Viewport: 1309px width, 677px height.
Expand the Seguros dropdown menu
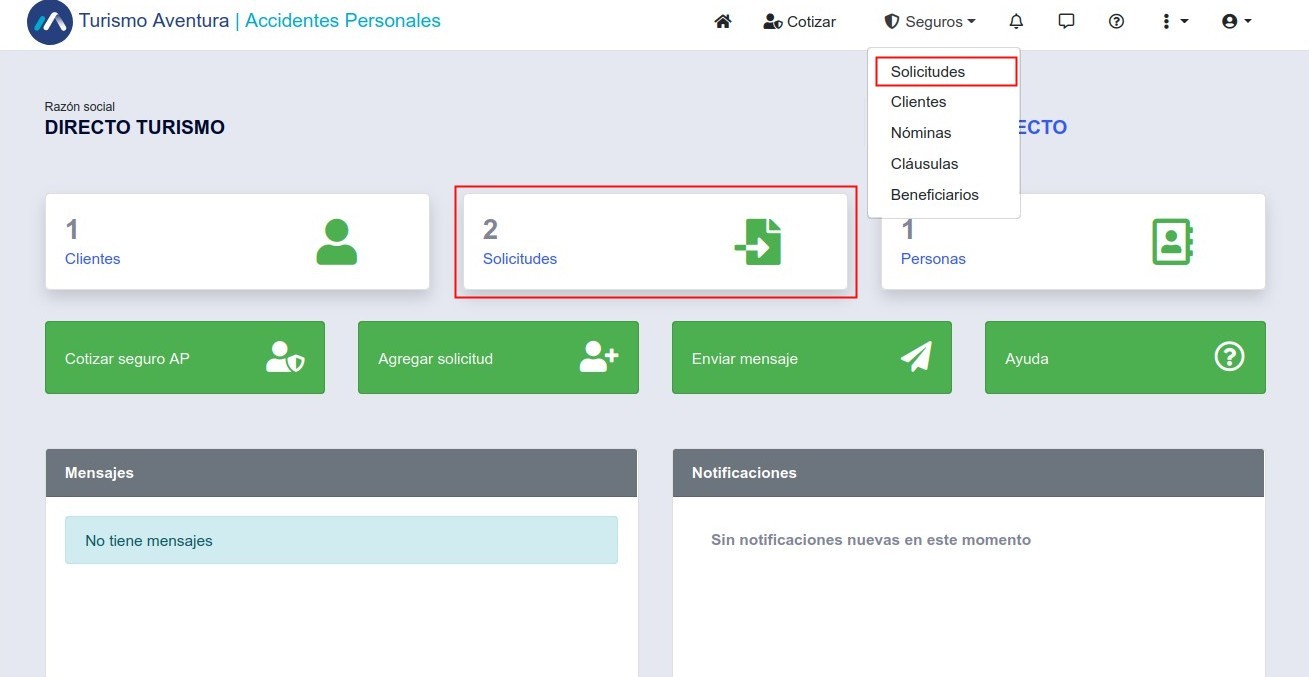point(930,21)
